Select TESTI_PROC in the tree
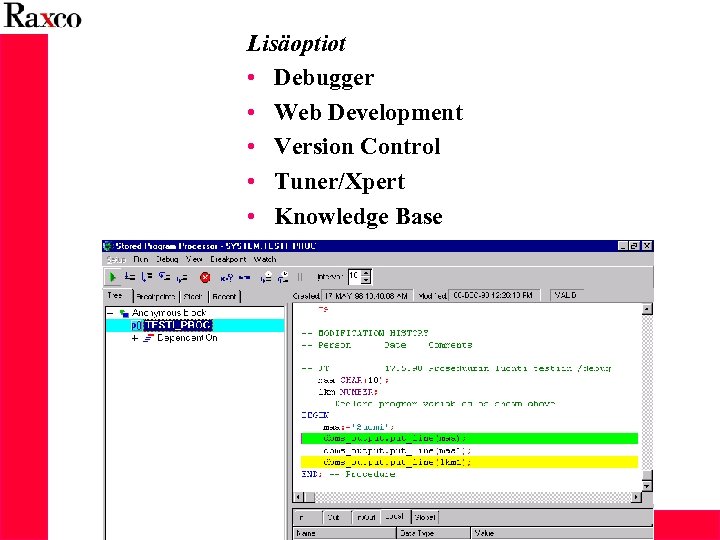Screen dimensions: 720x540 pyautogui.click(x=178, y=326)
